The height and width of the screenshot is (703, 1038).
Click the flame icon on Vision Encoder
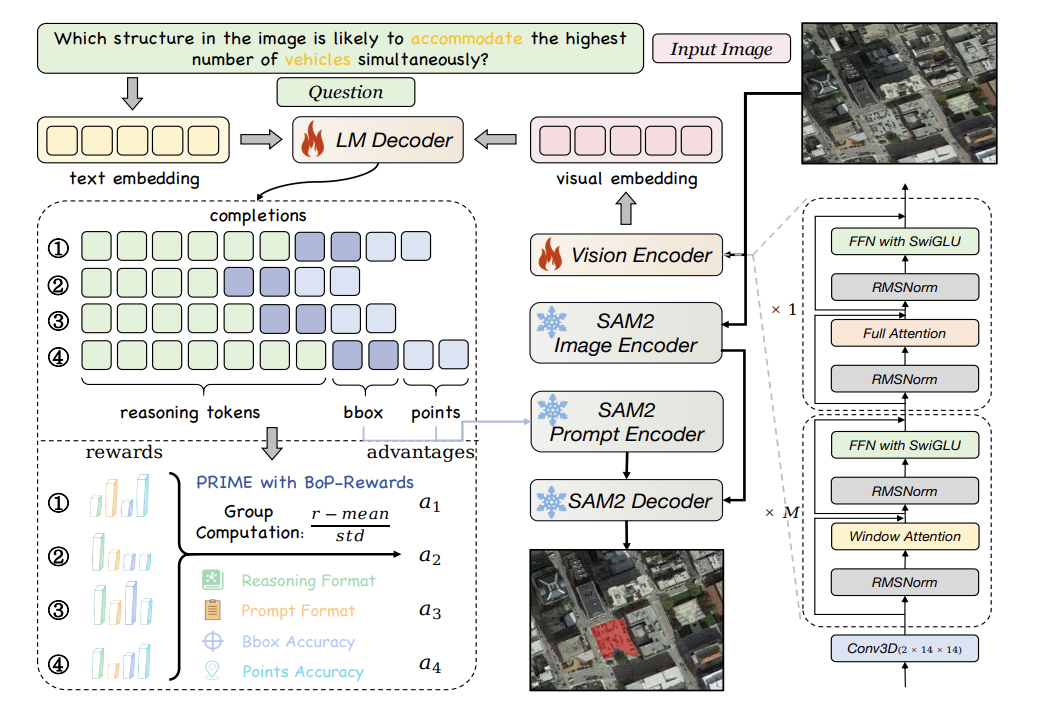pyautogui.click(x=549, y=255)
